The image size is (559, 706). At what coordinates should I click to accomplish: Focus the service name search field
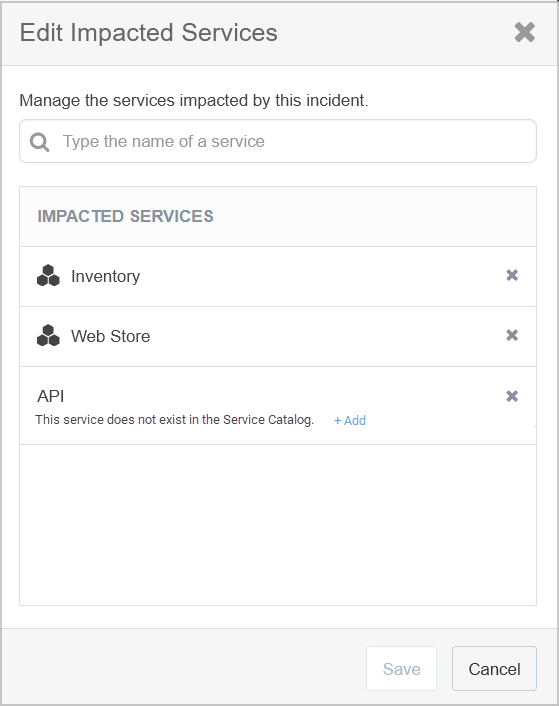click(278, 141)
